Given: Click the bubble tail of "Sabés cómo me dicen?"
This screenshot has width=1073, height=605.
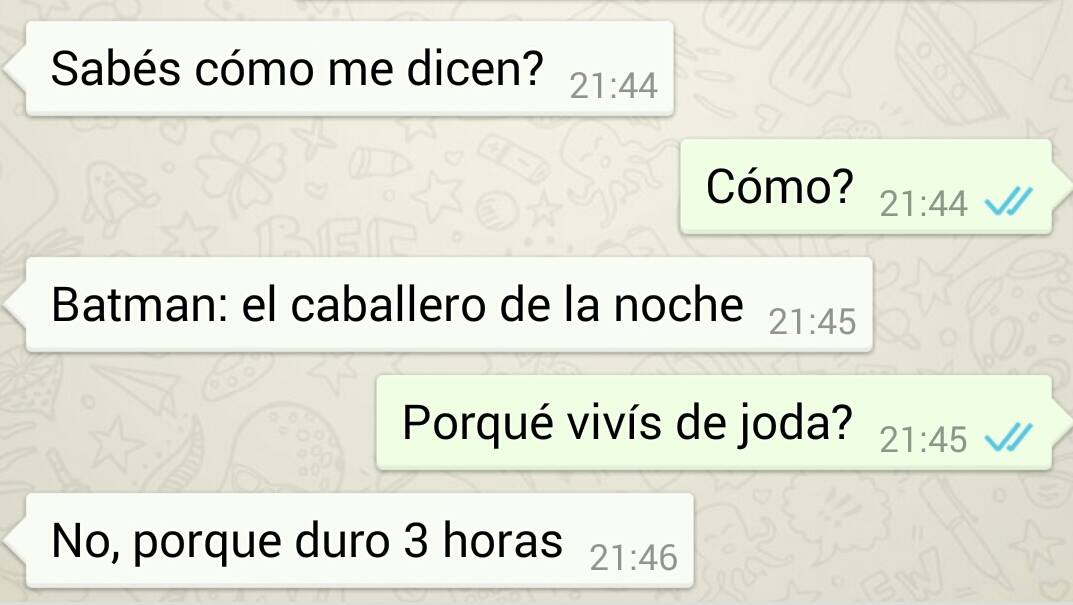Looking at the screenshot, I should coord(14,68).
